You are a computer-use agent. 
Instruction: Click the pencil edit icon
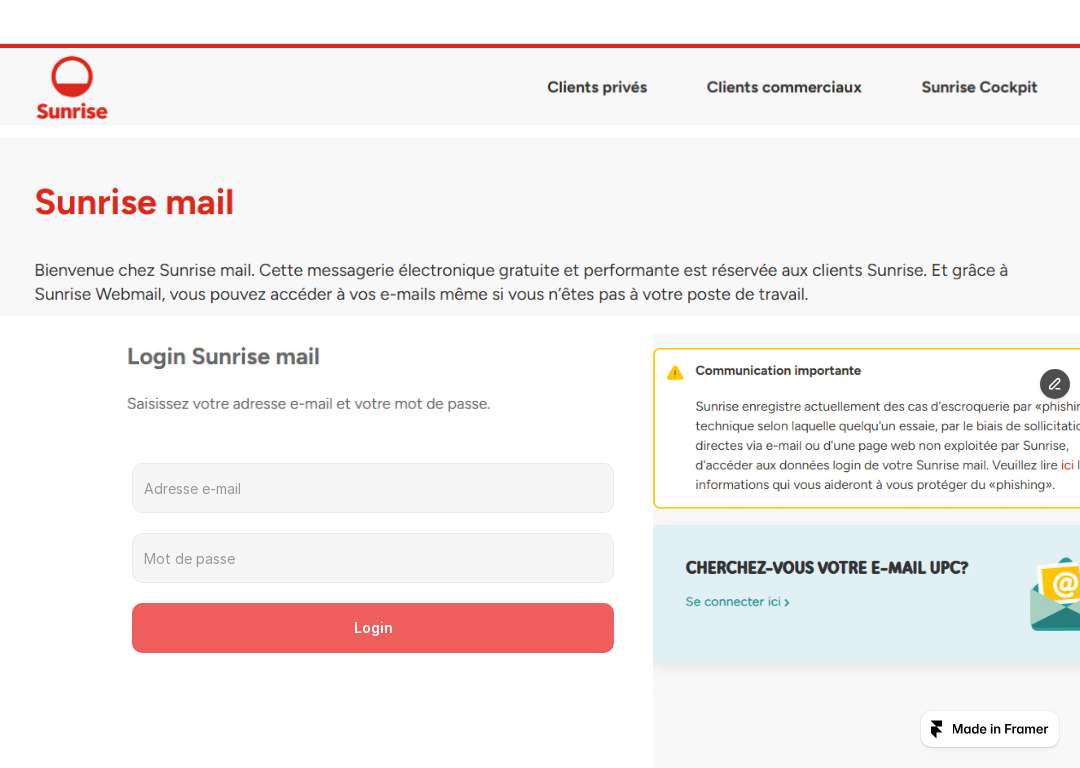pyautogui.click(x=1055, y=384)
